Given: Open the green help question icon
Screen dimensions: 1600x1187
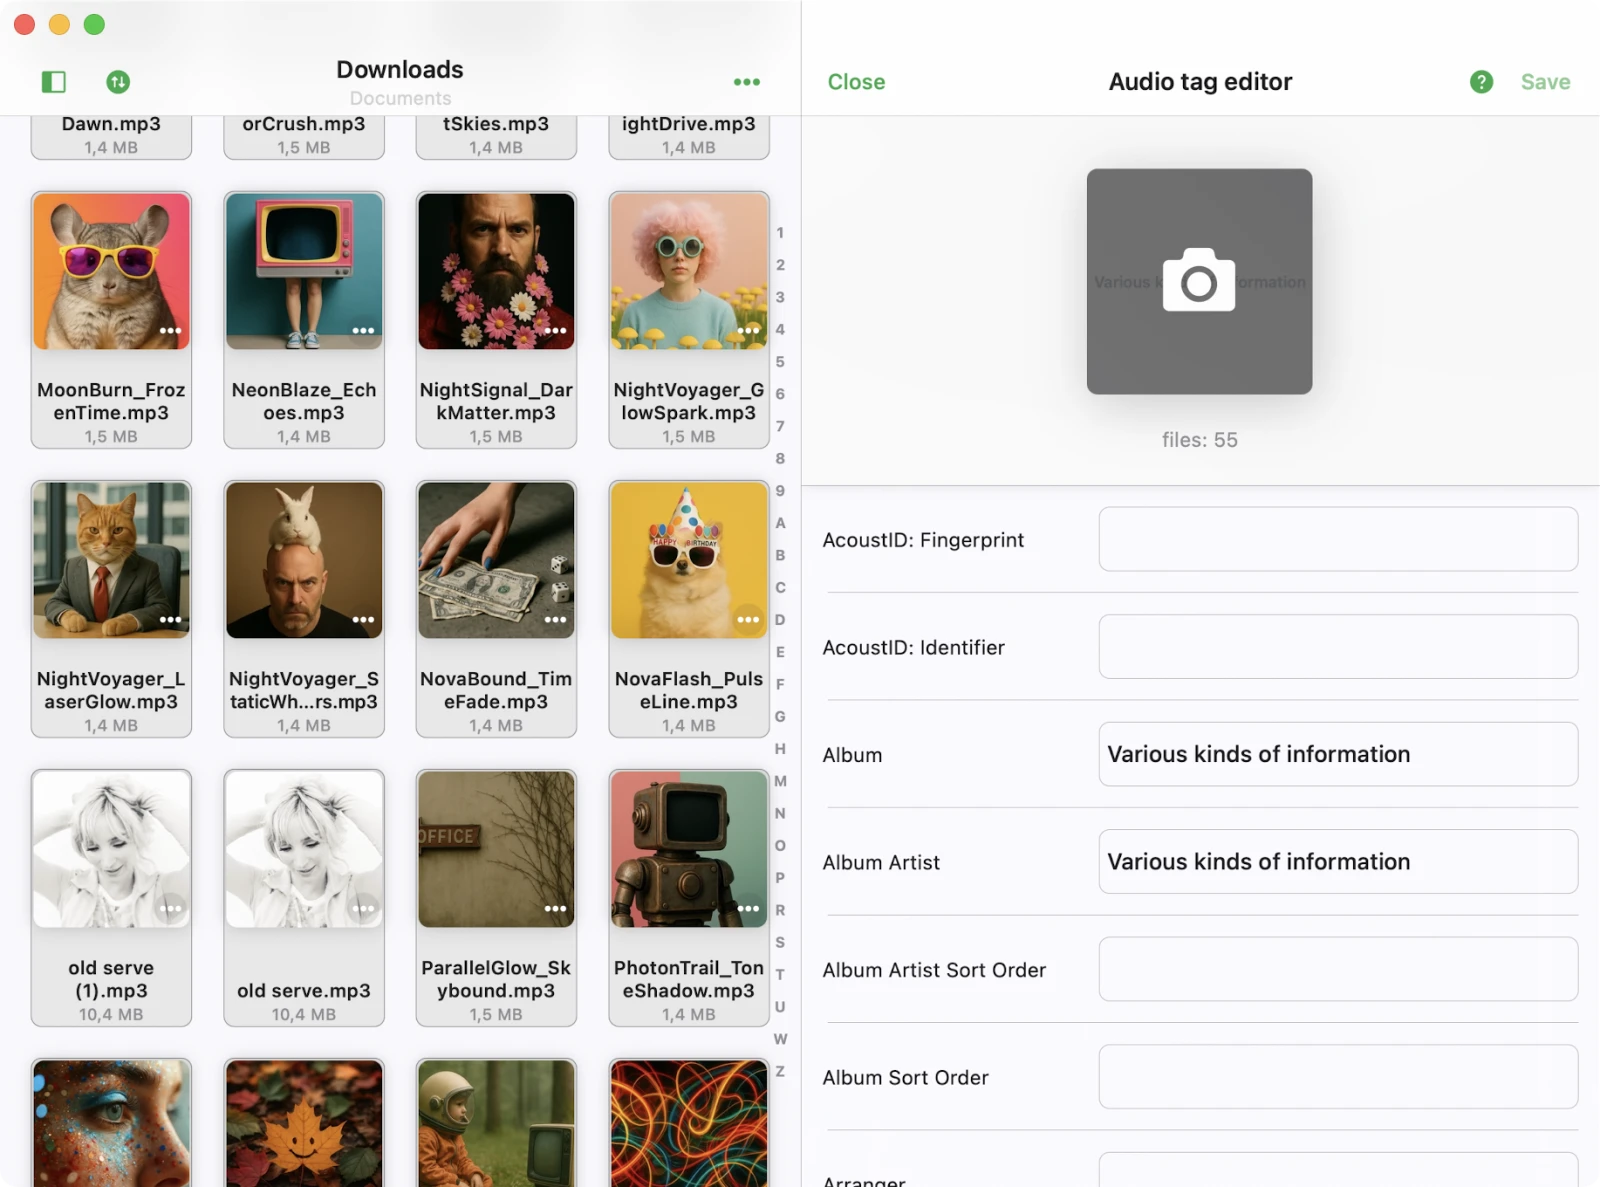Looking at the screenshot, I should coord(1481,82).
